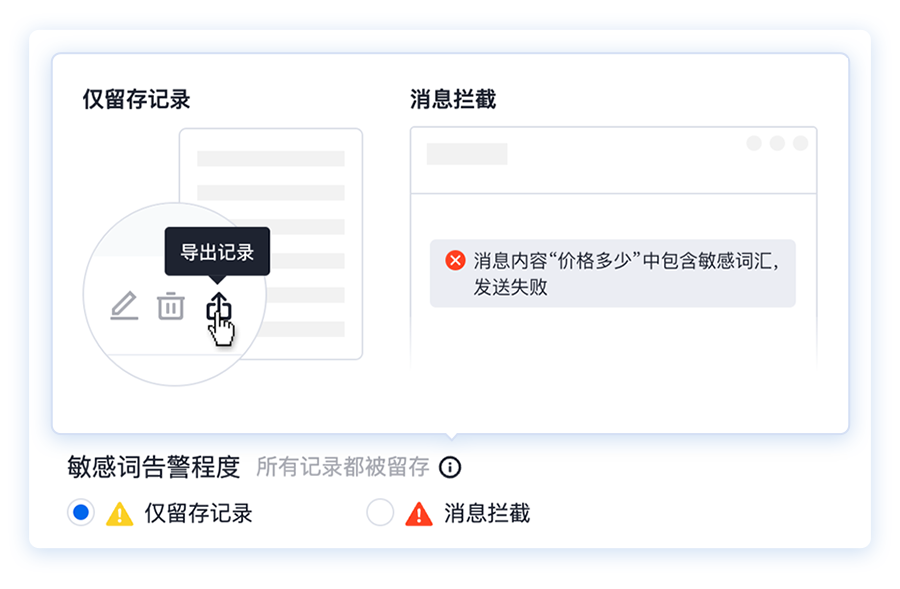This screenshot has height=589, width=900.
Task: Click the 敏感词告警程度 setting label
Action: point(153,467)
